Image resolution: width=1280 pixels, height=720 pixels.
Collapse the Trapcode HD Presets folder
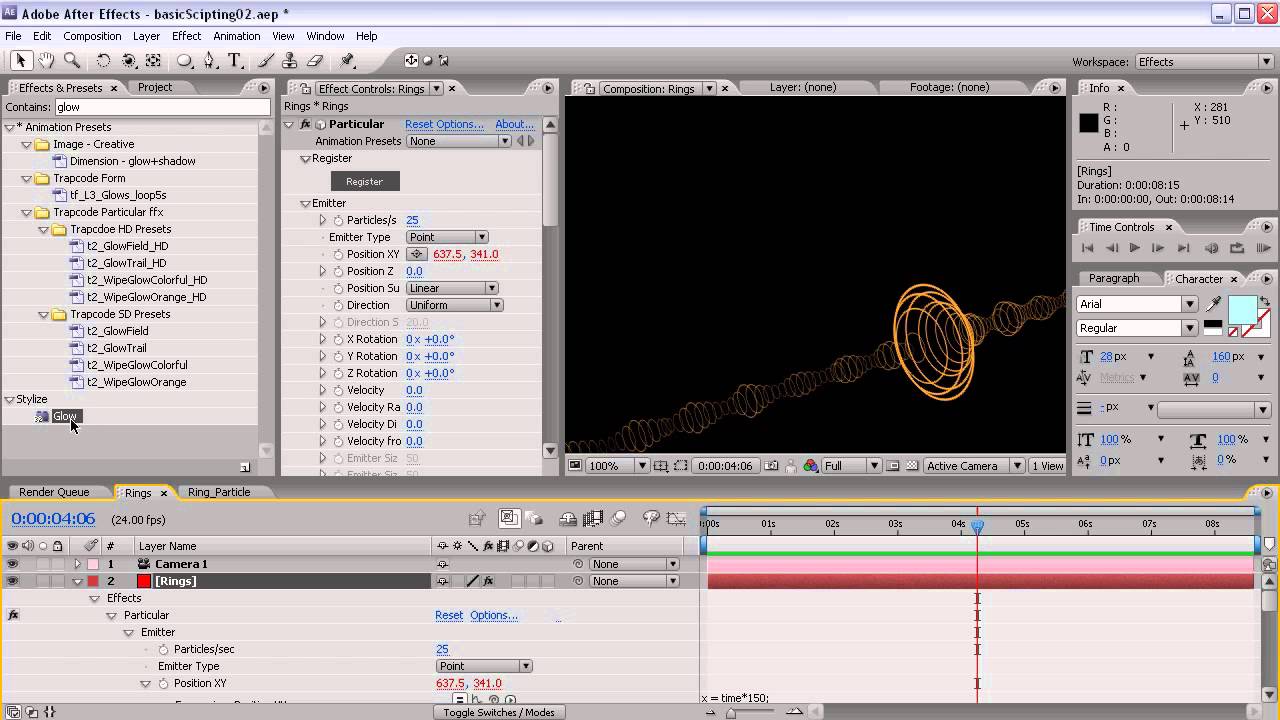[x=44, y=229]
